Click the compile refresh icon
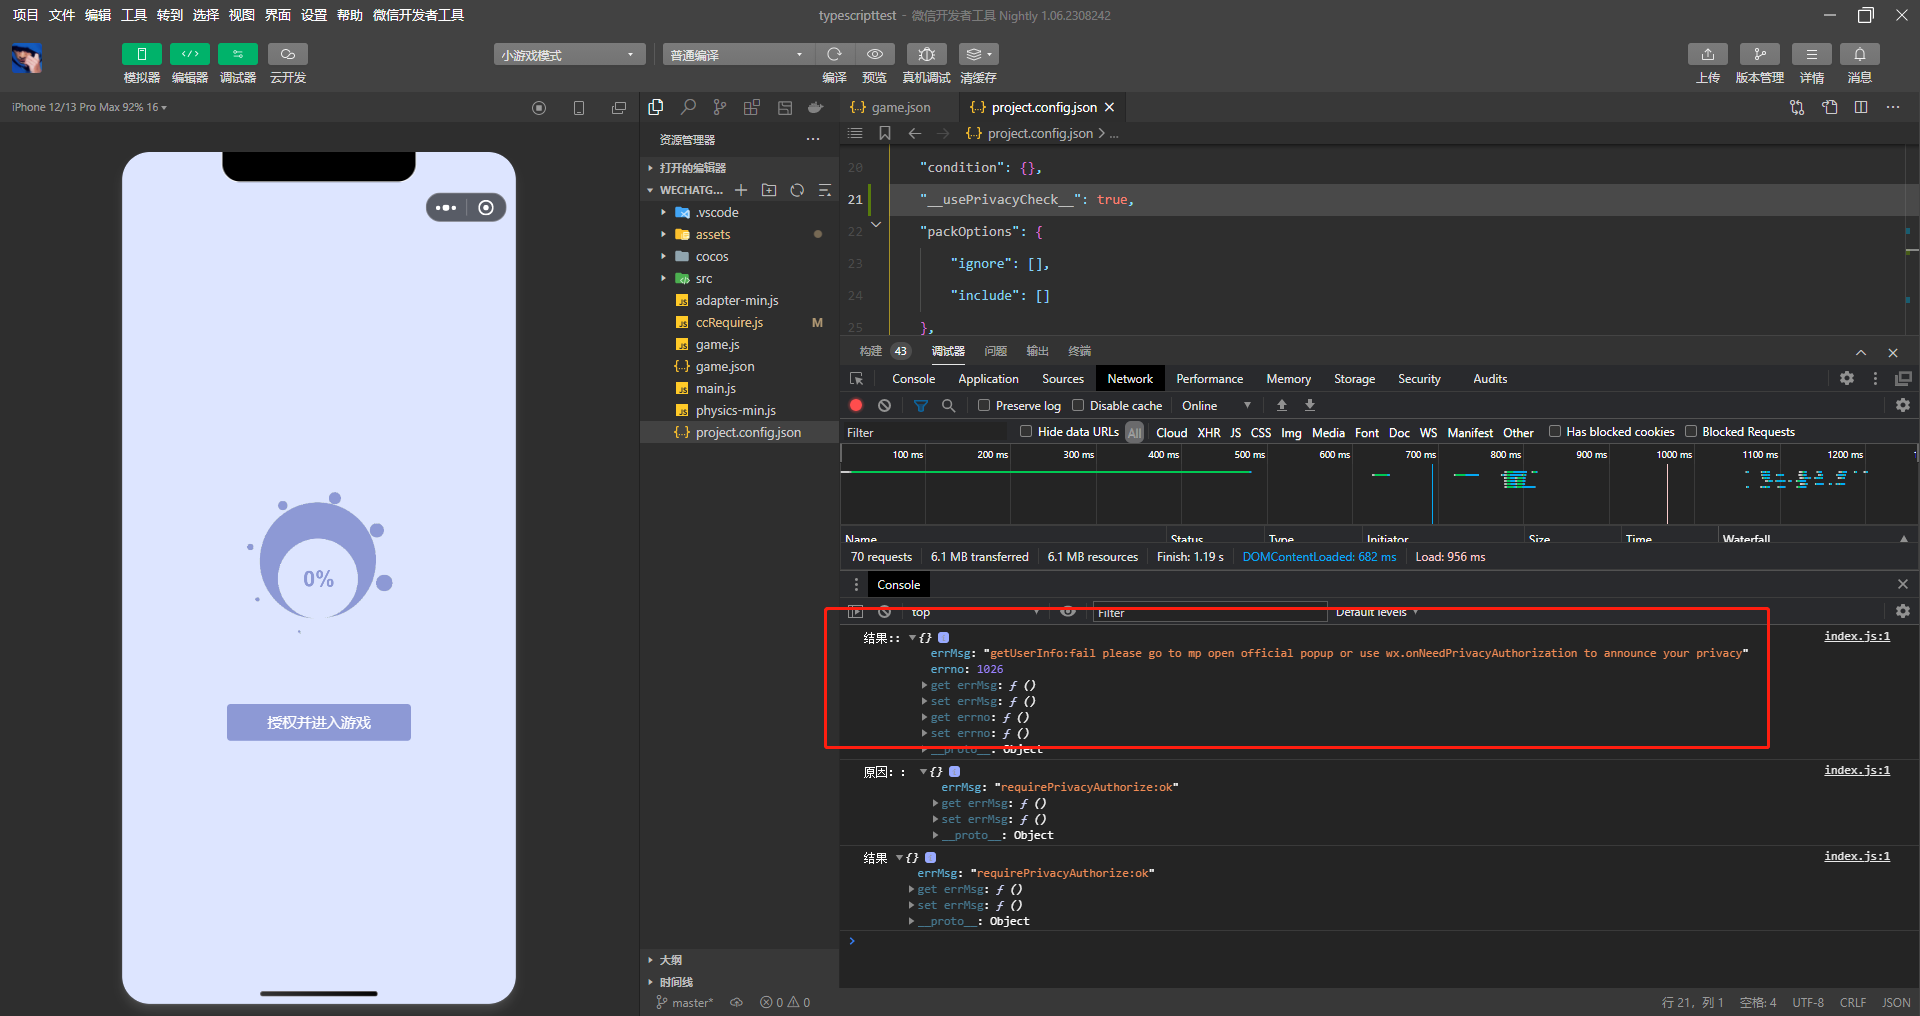This screenshot has width=1920, height=1016. pos(834,54)
